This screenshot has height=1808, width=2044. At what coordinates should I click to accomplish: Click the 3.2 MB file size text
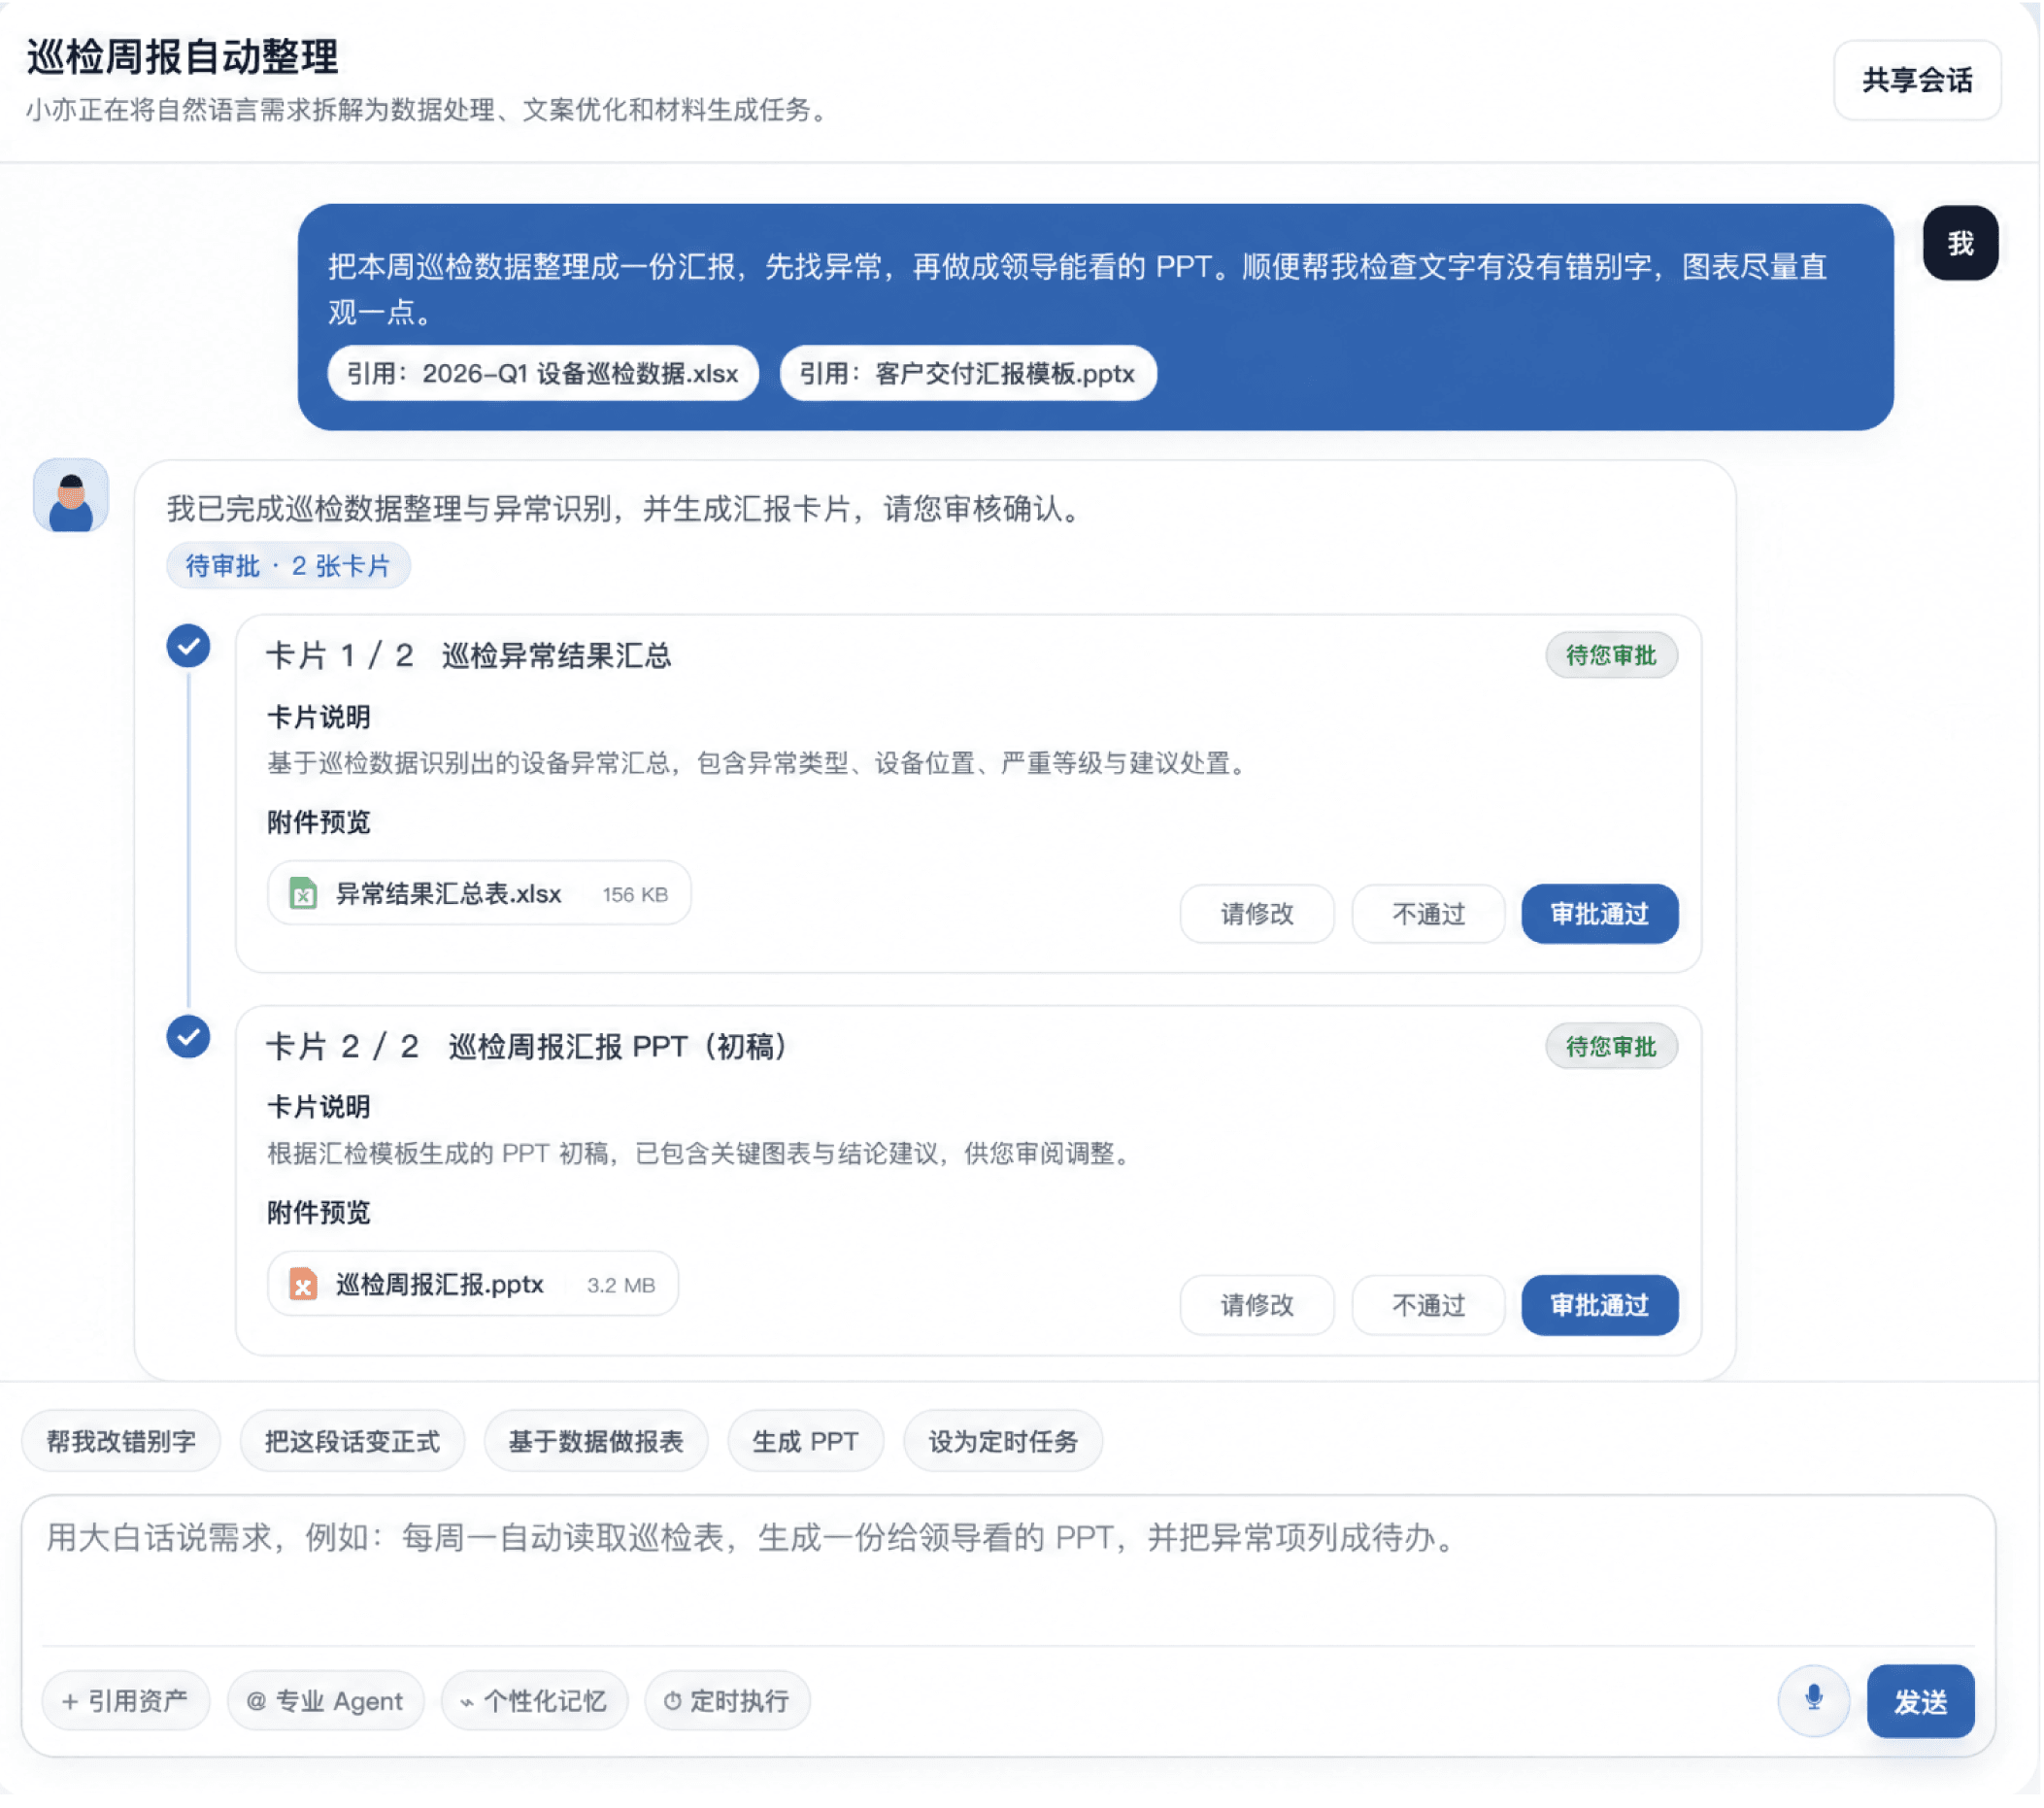(621, 1285)
